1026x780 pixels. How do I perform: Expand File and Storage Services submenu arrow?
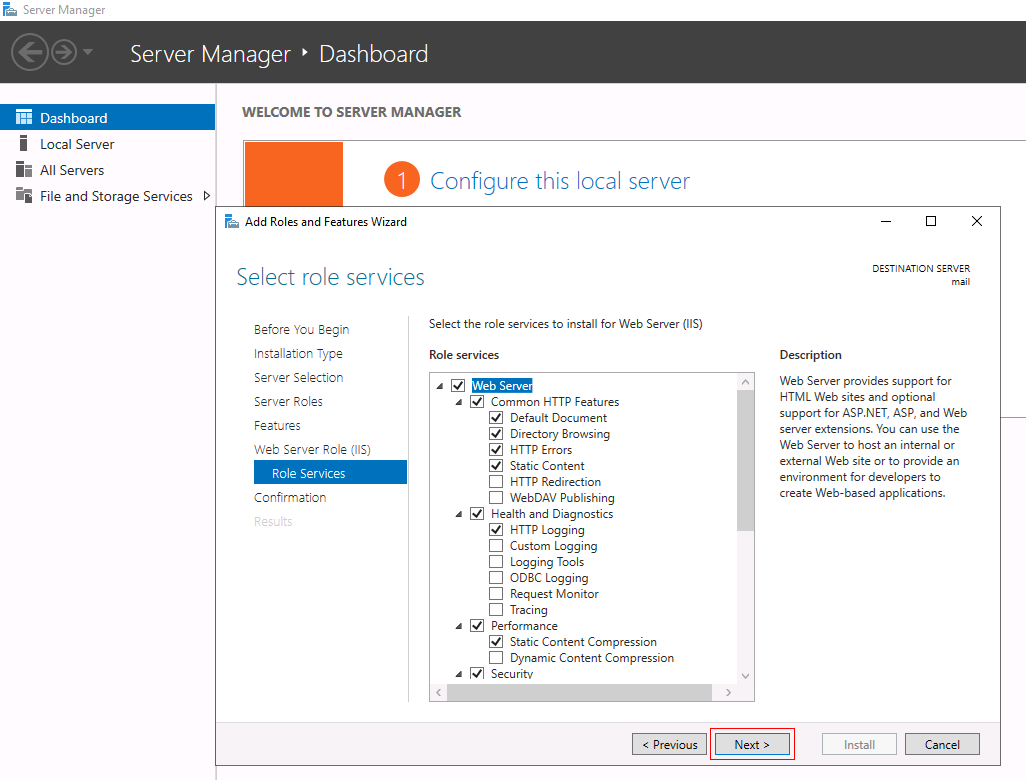207,196
